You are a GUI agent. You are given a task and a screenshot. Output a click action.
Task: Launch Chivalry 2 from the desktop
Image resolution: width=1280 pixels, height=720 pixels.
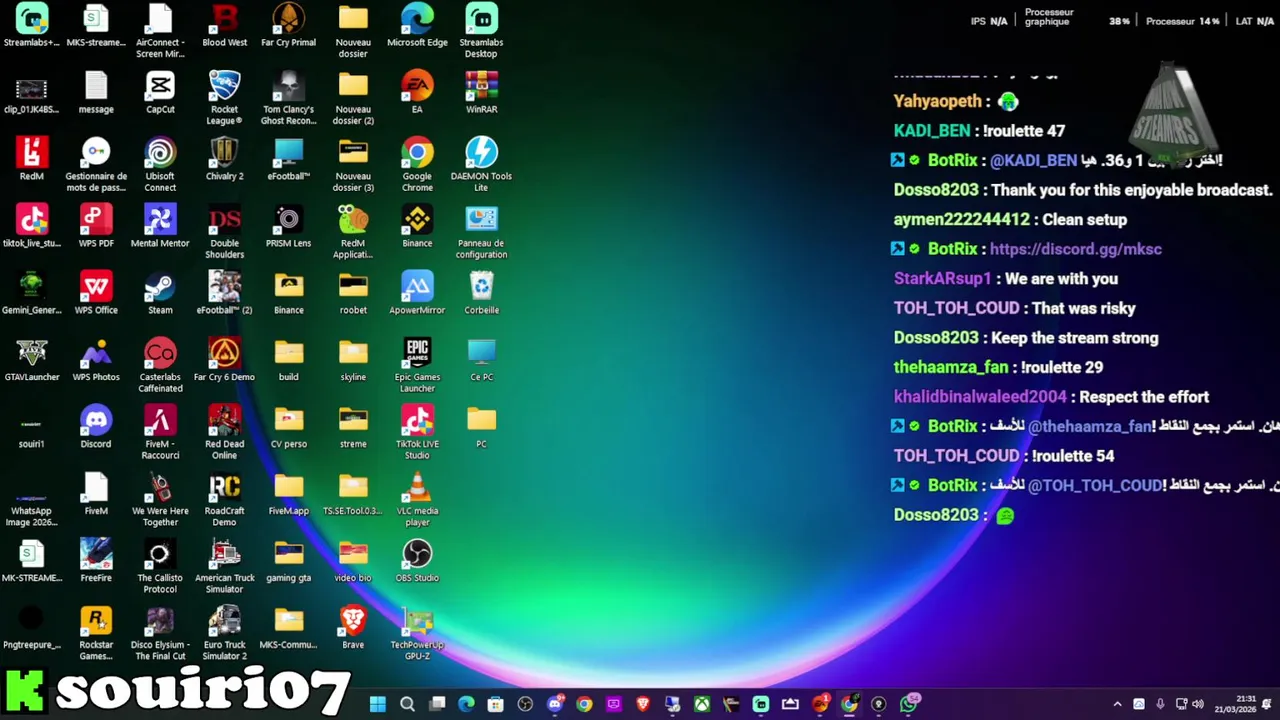tap(224, 159)
